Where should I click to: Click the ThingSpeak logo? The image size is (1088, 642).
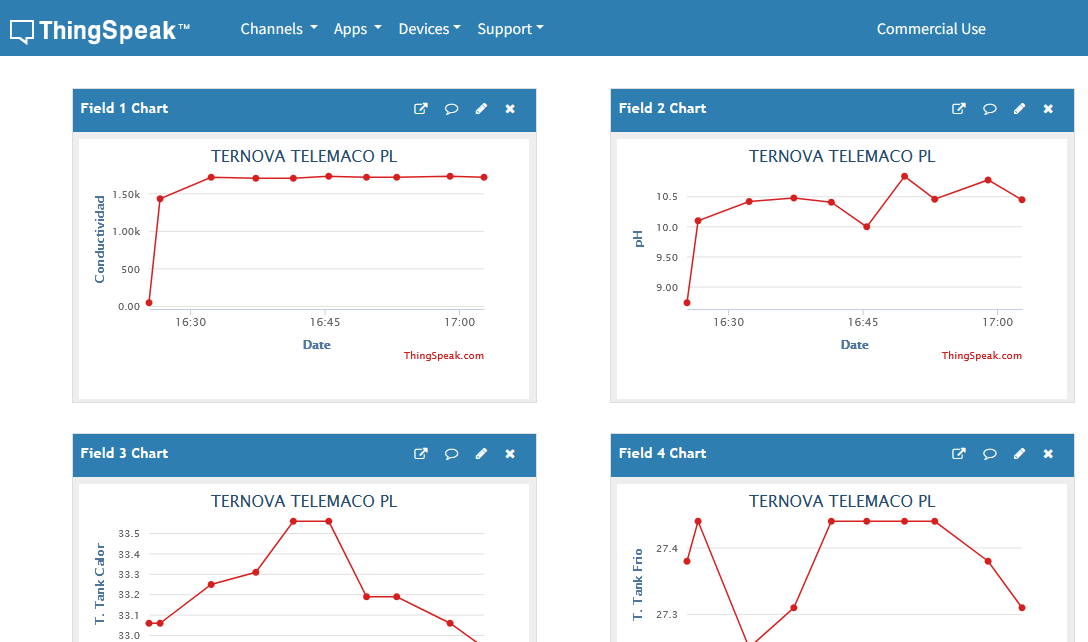[x=100, y=31]
